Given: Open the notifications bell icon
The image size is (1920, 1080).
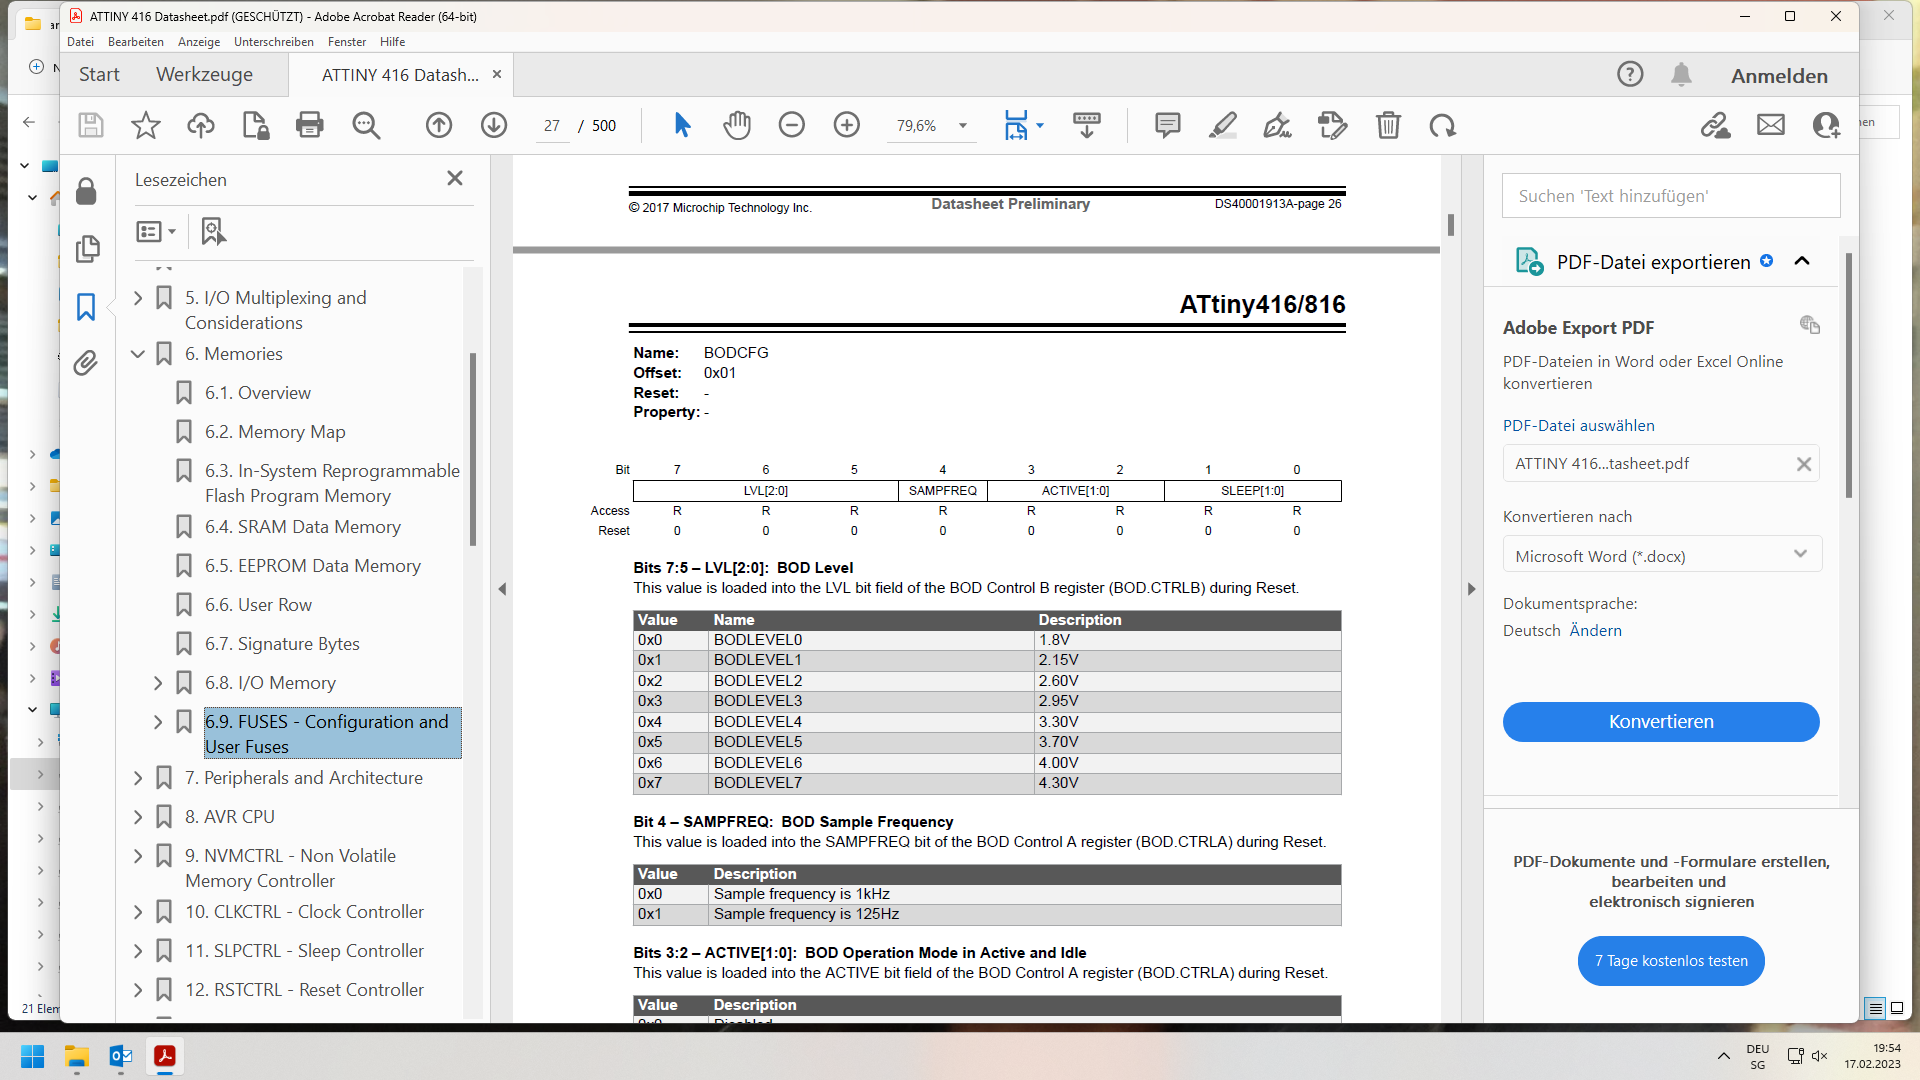Looking at the screenshot, I should pyautogui.click(x=1682, y=74).
